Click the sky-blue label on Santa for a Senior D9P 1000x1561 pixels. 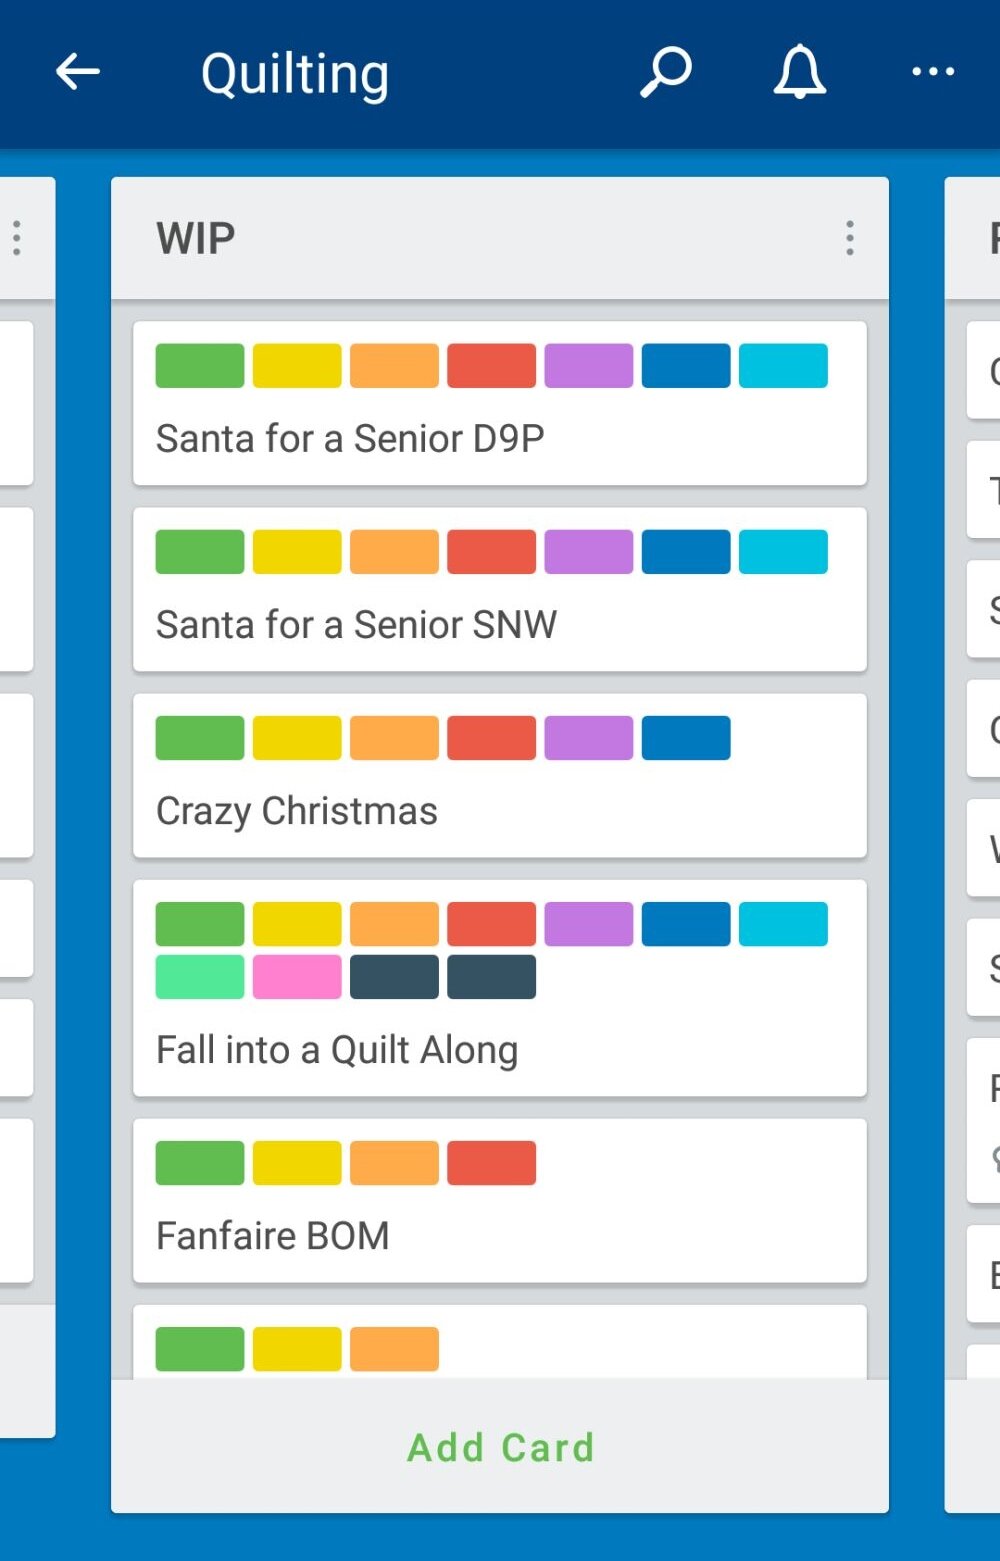783,365
